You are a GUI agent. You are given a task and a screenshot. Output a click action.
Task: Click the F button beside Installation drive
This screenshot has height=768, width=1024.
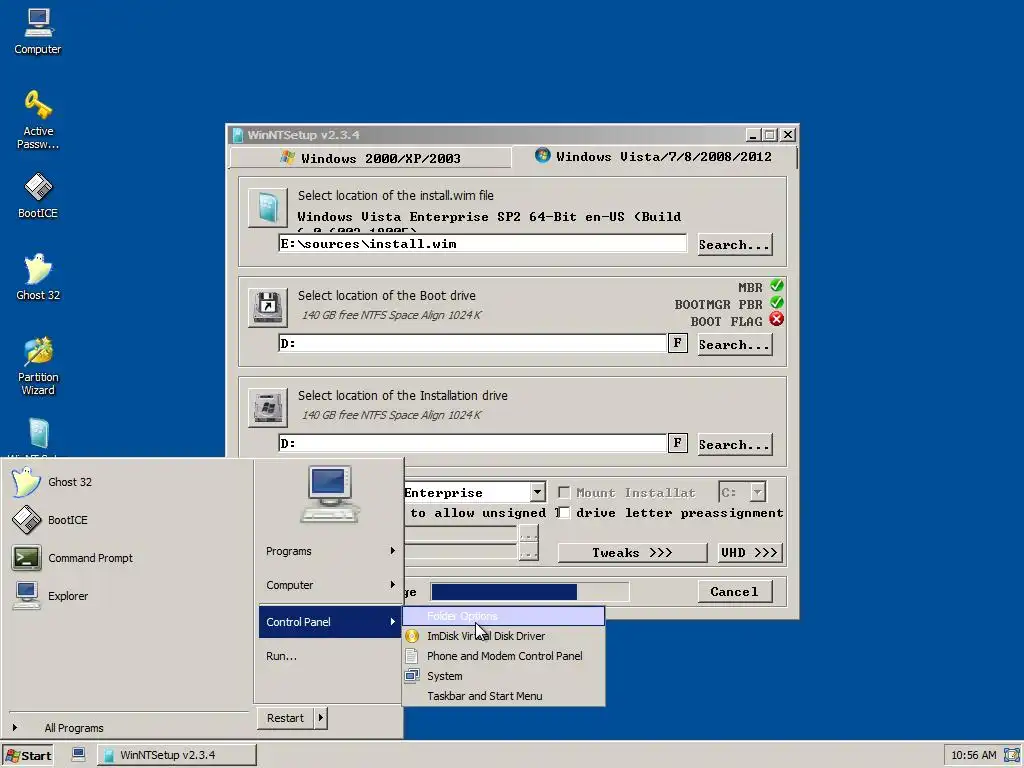point(677,443)
